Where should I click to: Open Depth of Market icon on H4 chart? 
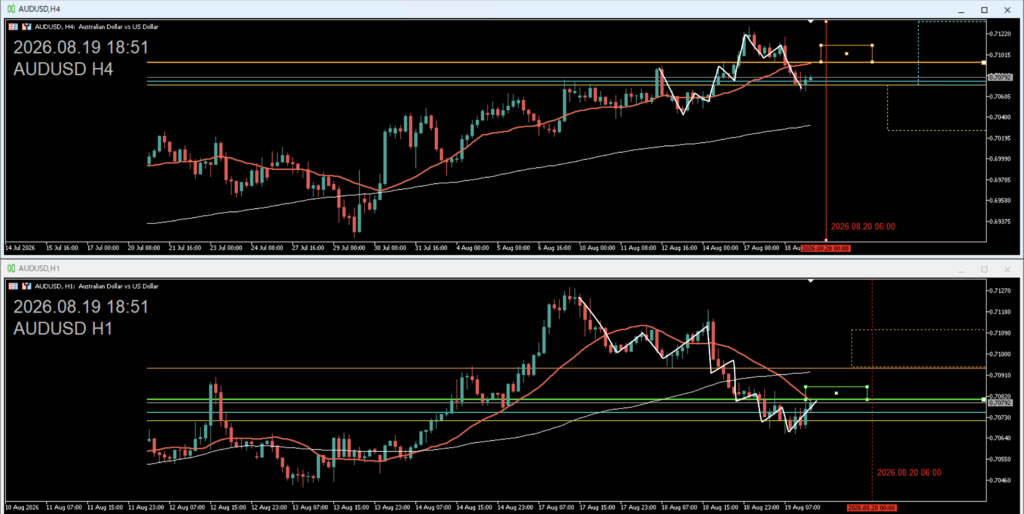tap(27, 27)
